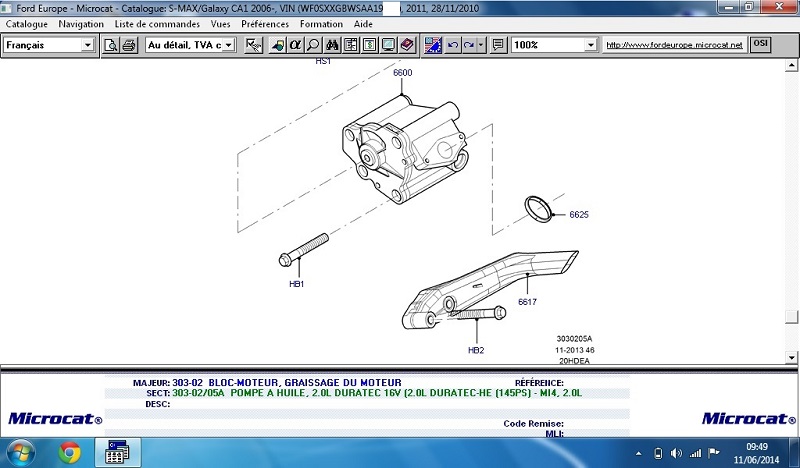Screen dimensions: 800x468
Task: Open the Vues menu
Action: (x=220, y=24)
